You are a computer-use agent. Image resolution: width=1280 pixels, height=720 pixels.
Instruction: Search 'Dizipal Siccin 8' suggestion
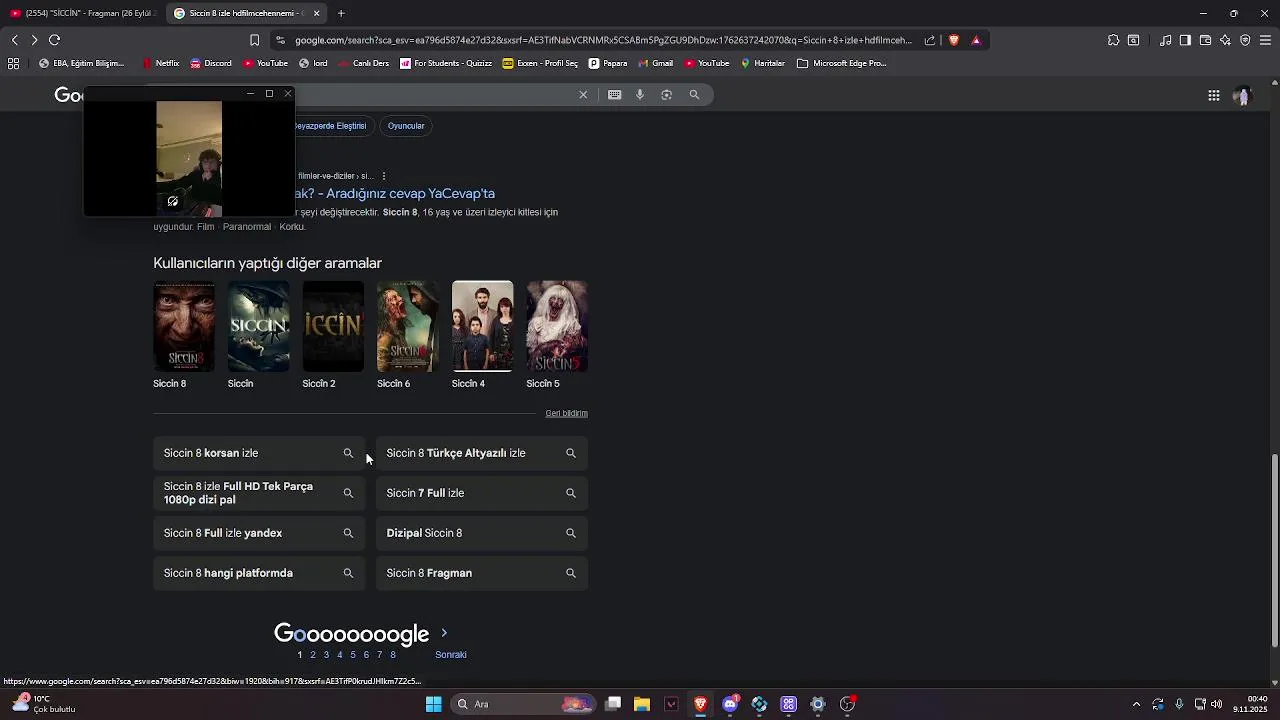481,533
